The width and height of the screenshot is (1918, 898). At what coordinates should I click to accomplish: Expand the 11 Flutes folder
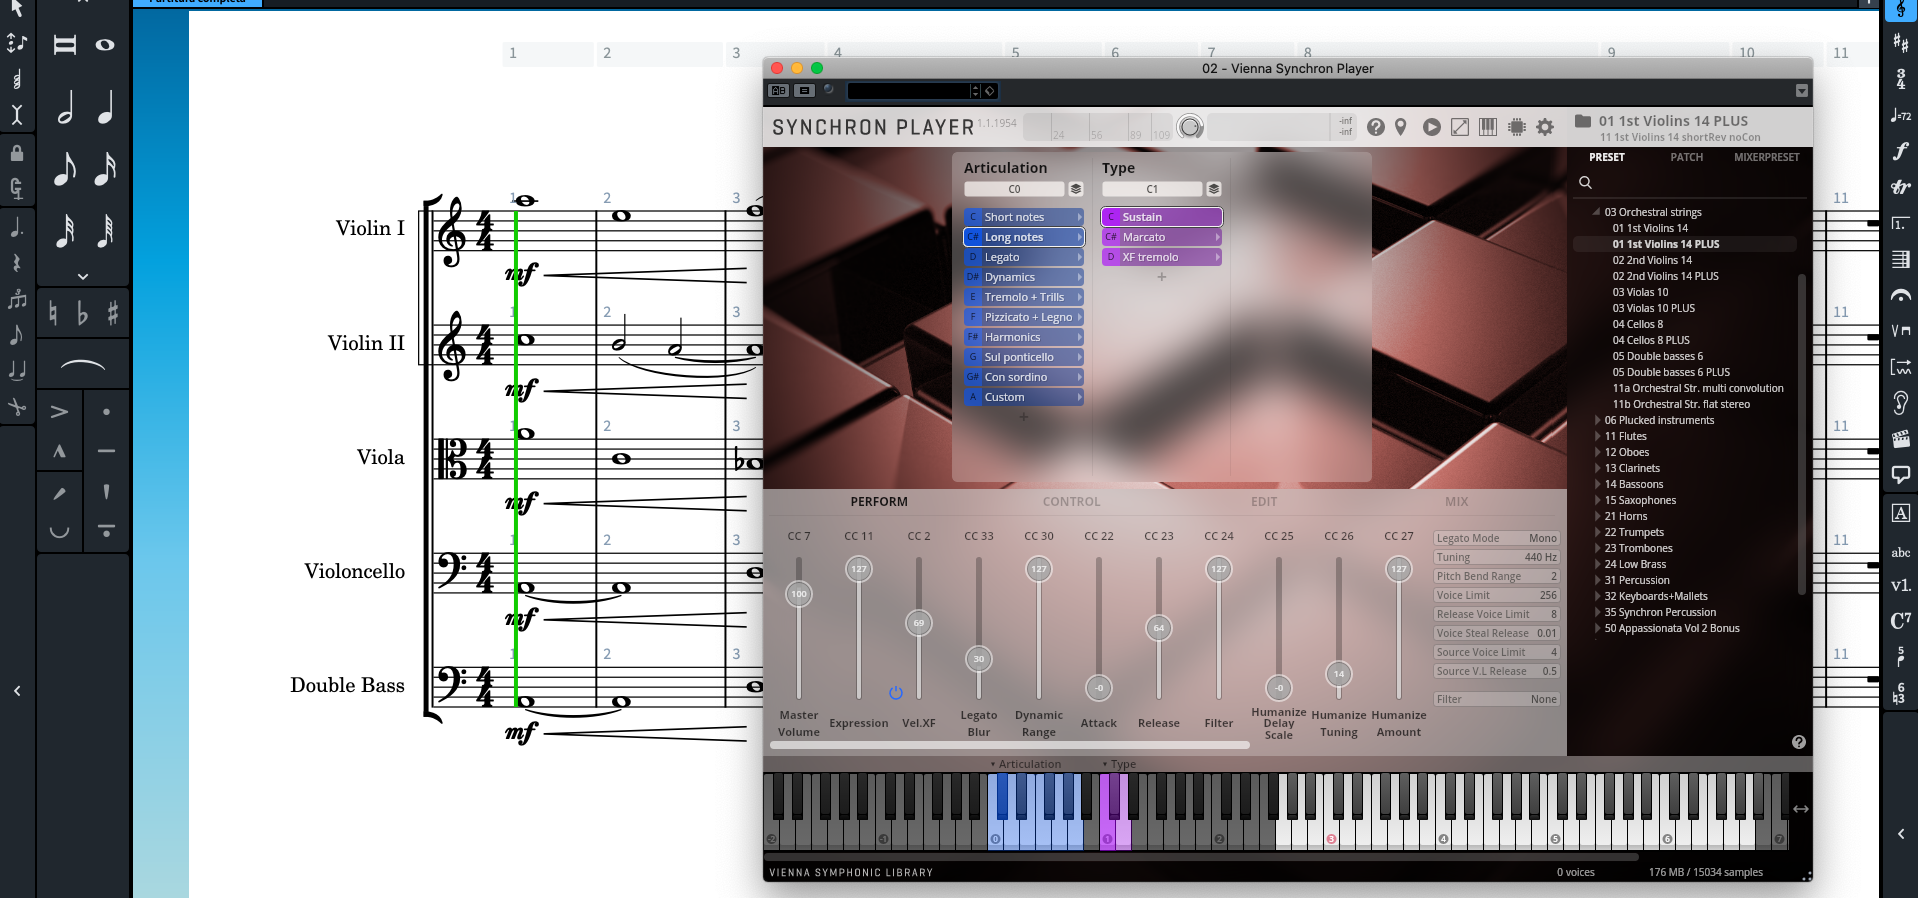[x=1597, y=436]
